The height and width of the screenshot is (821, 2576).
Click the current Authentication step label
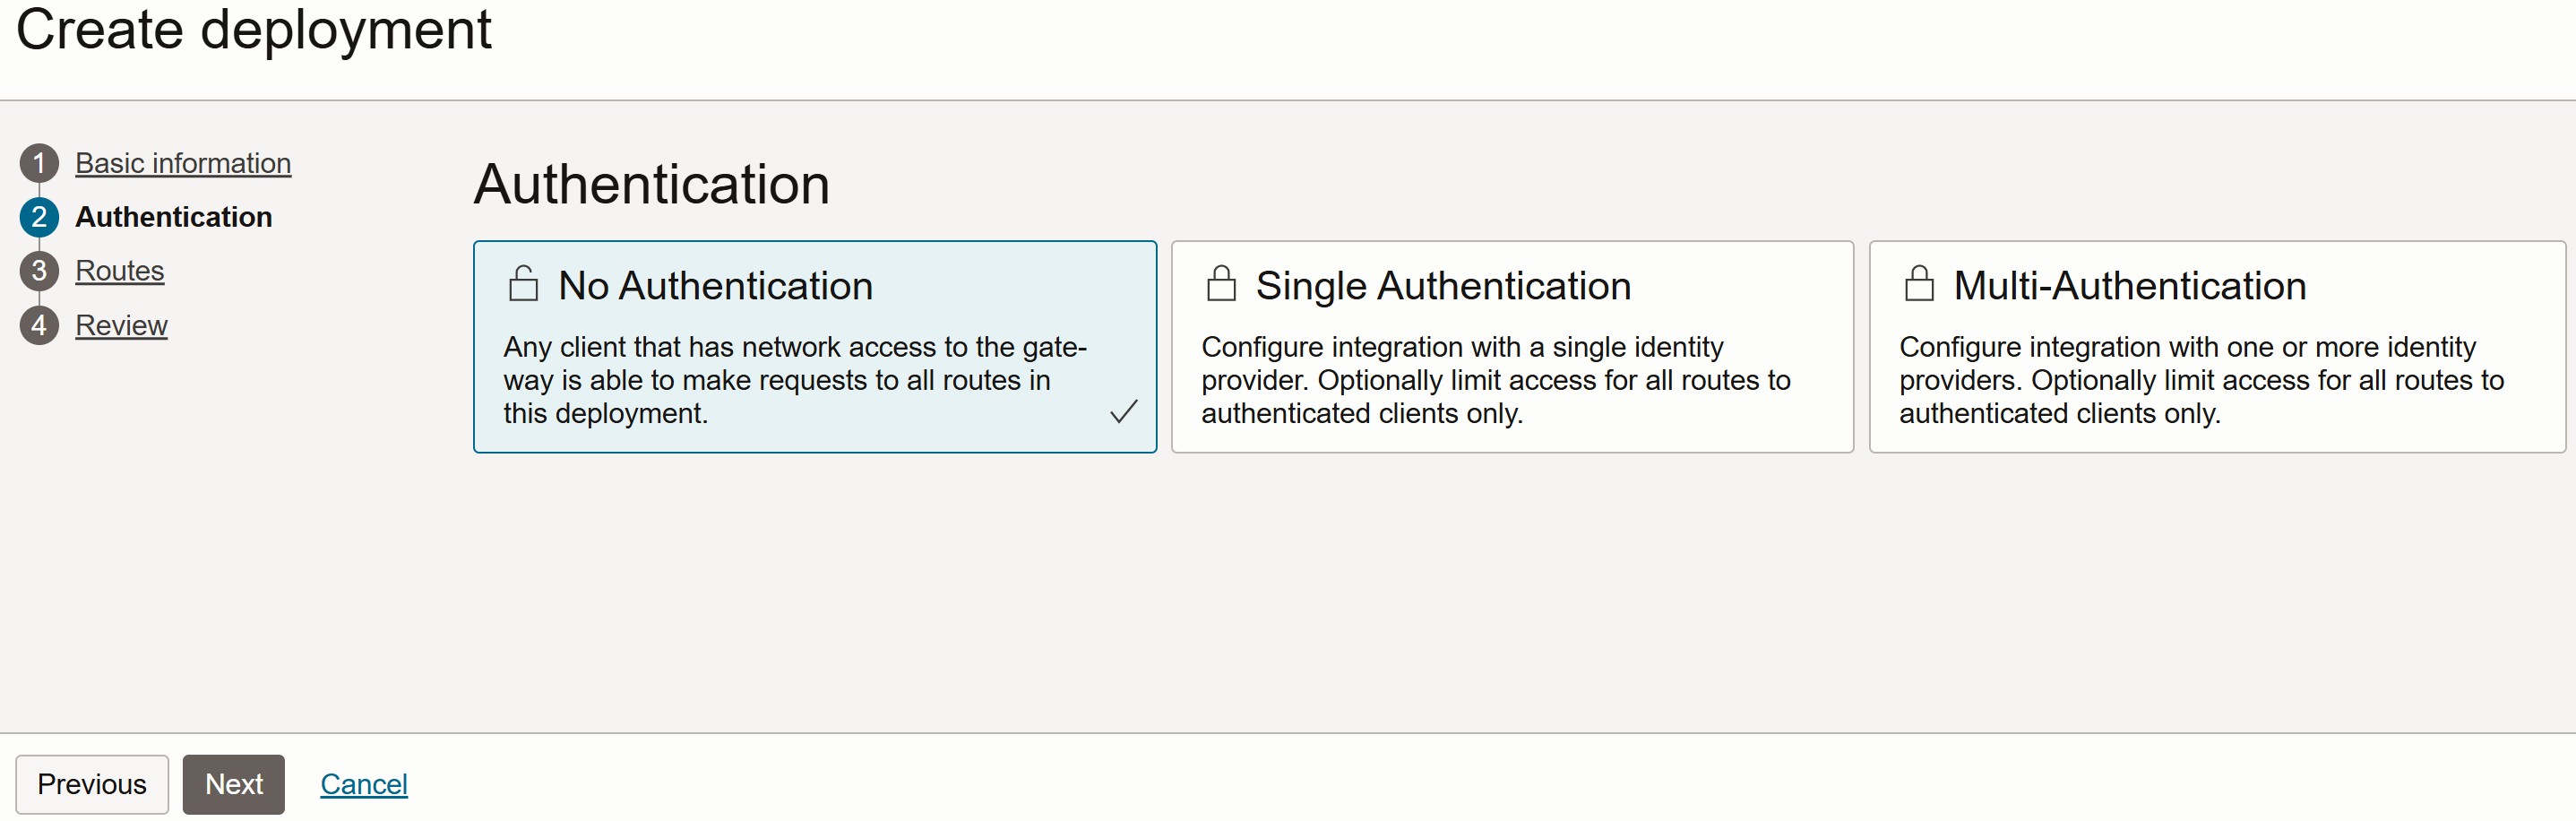[174, 217]
